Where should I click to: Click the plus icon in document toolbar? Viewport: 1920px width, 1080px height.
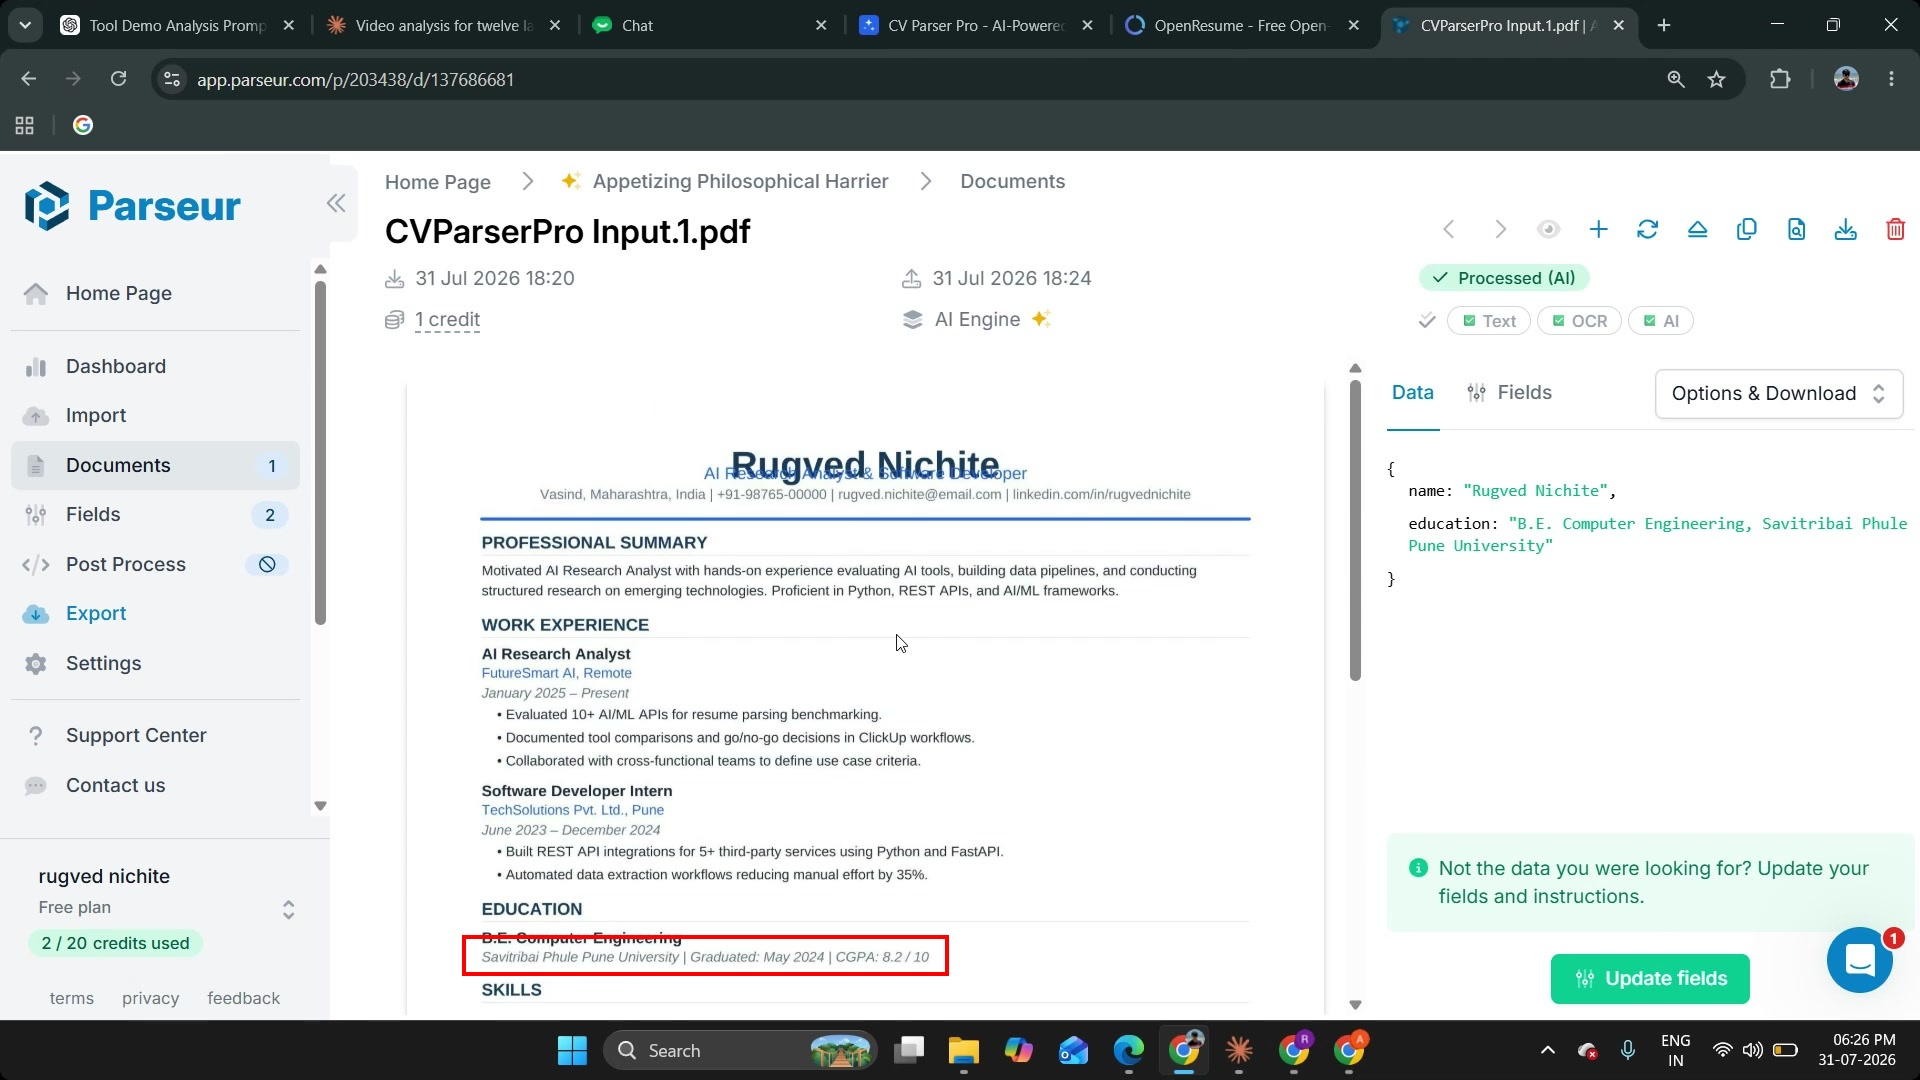(1598, 230)
